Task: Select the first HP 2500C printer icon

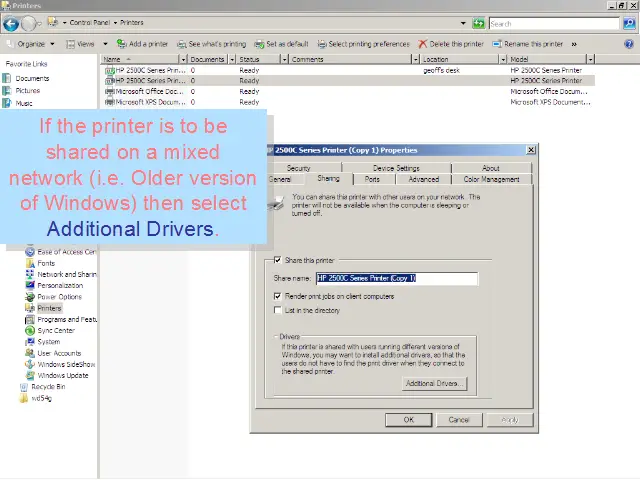Action: pyautogui.click(x=109, y=70)
